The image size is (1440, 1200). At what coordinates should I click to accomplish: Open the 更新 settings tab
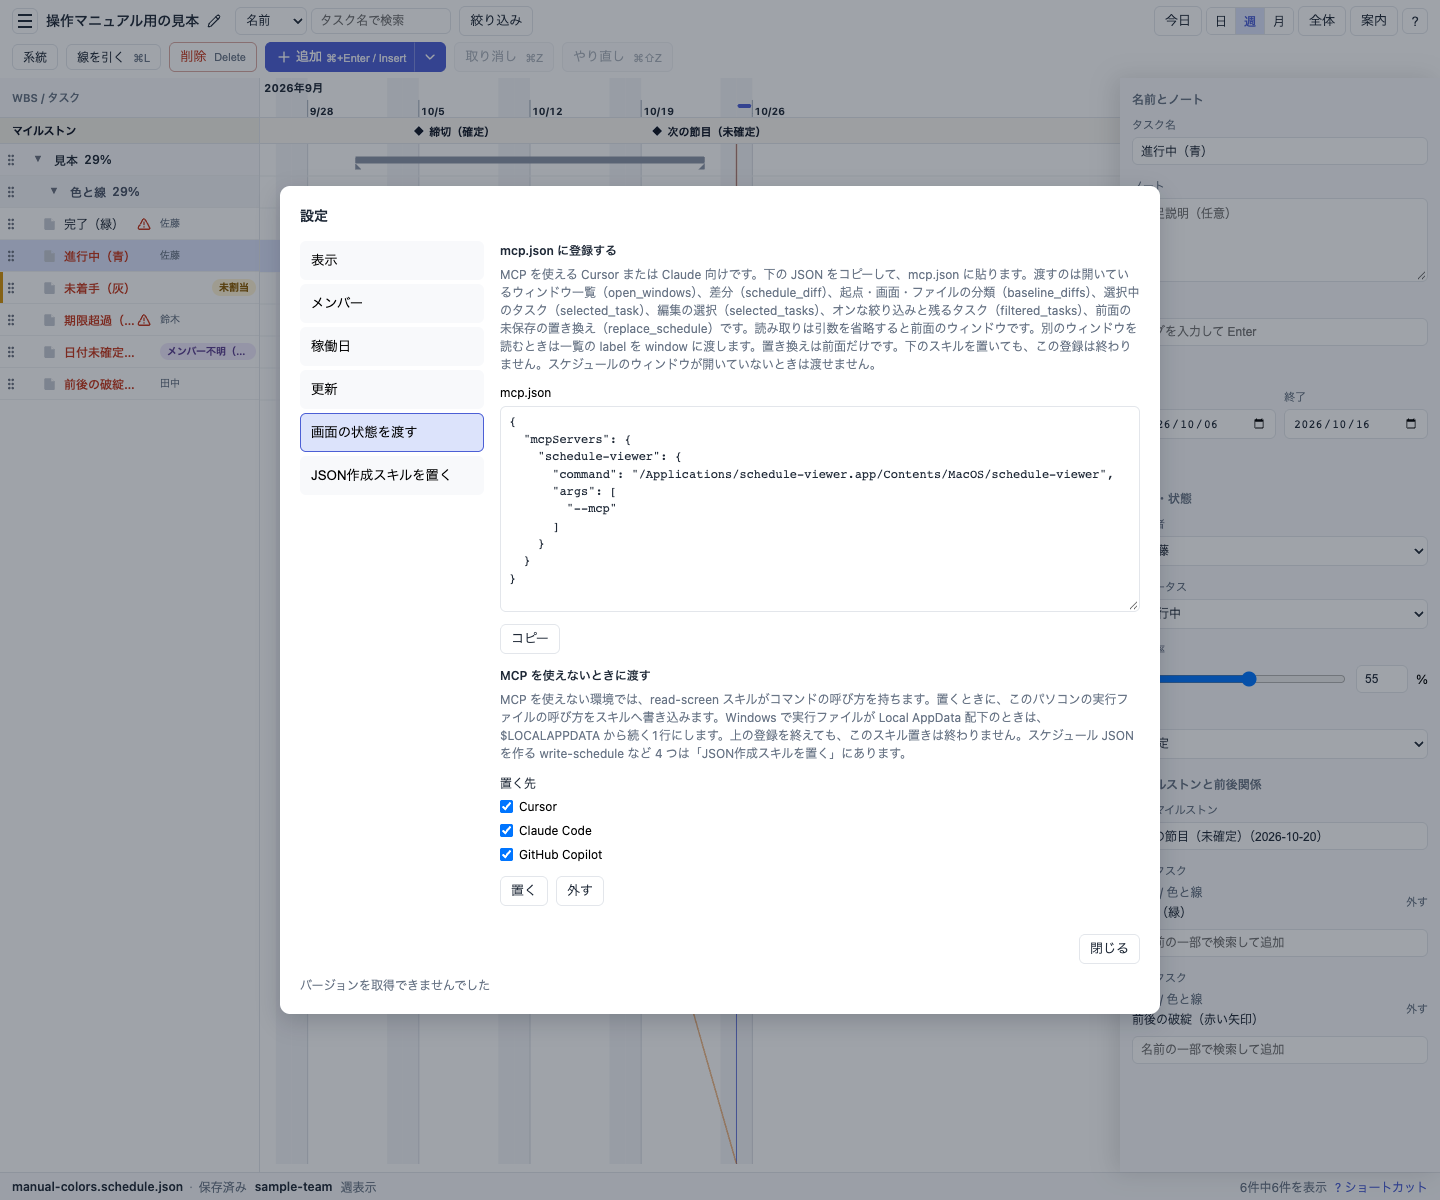click(392, 389)
